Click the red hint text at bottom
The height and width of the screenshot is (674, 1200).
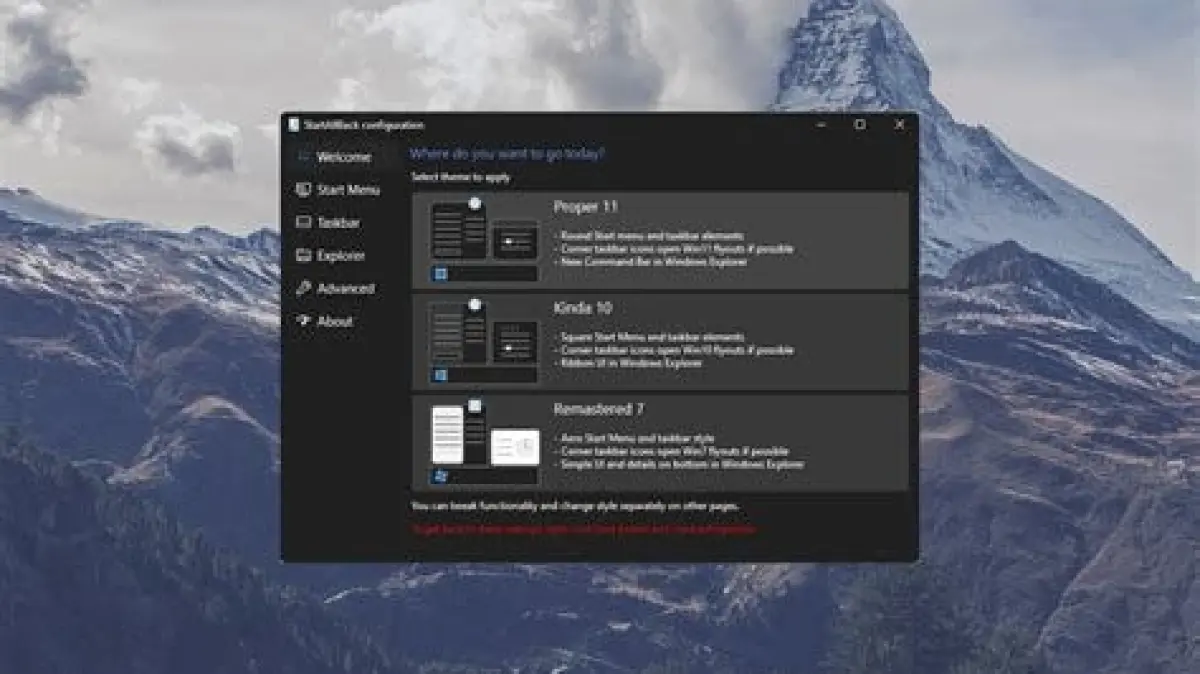(x=584, y=529)
